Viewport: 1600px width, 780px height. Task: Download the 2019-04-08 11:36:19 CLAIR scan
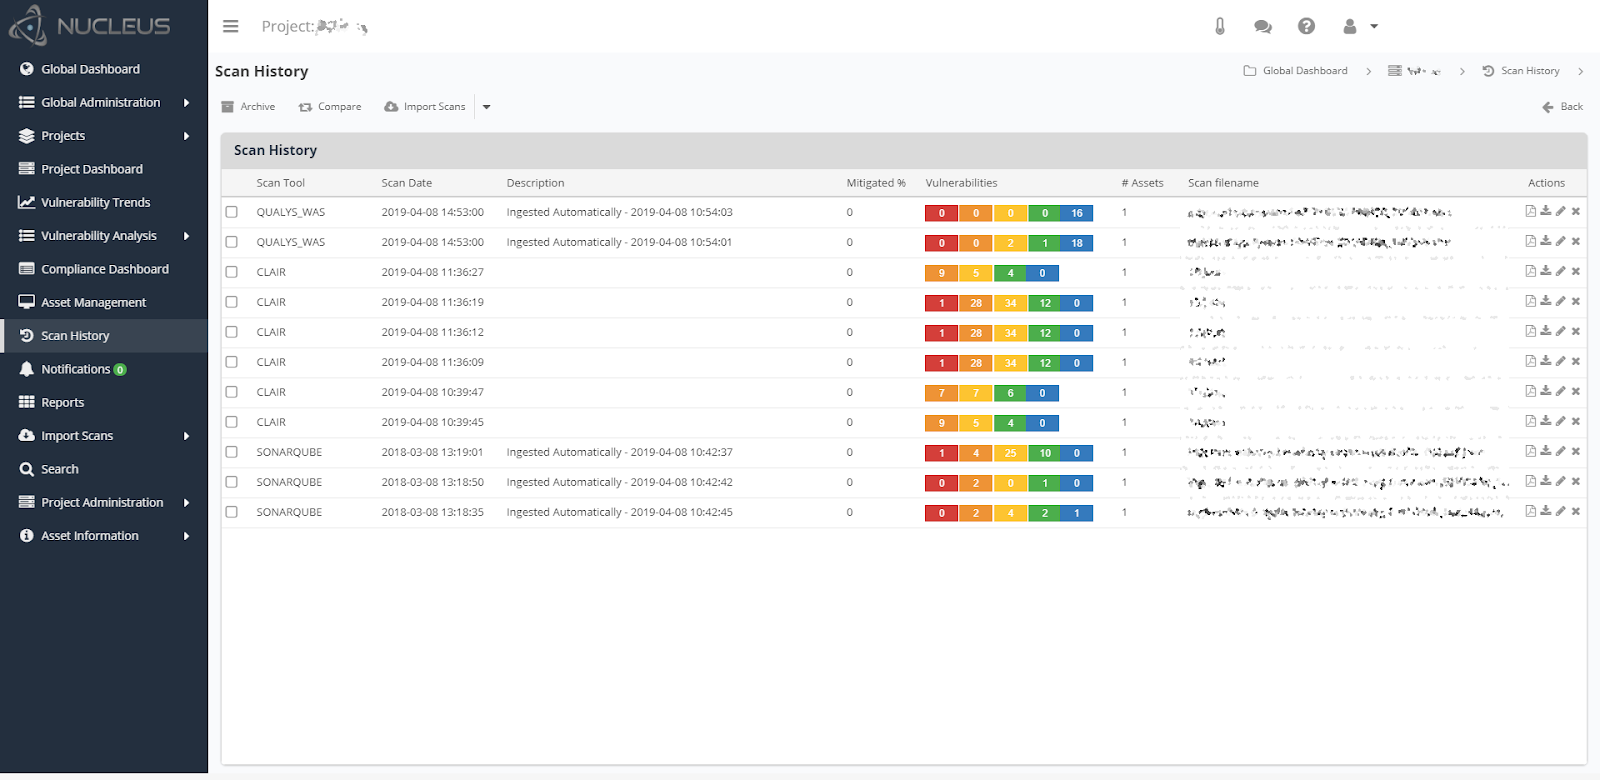pos(1545,301)
